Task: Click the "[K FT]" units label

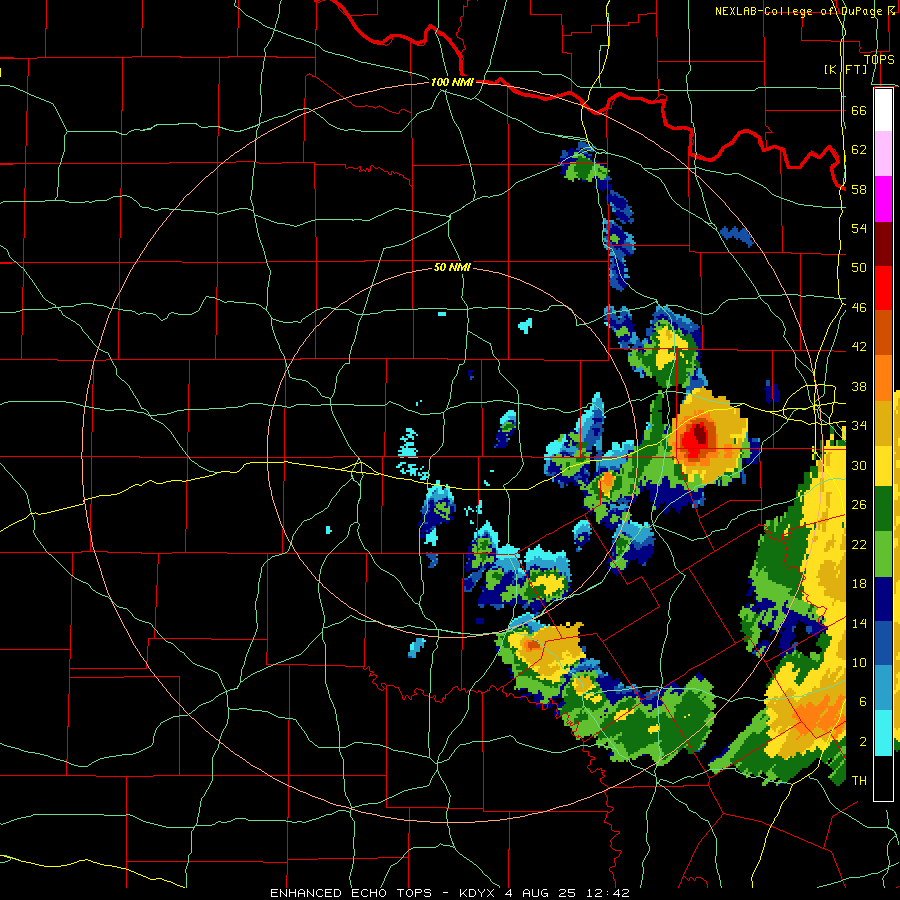Action: 845,69
